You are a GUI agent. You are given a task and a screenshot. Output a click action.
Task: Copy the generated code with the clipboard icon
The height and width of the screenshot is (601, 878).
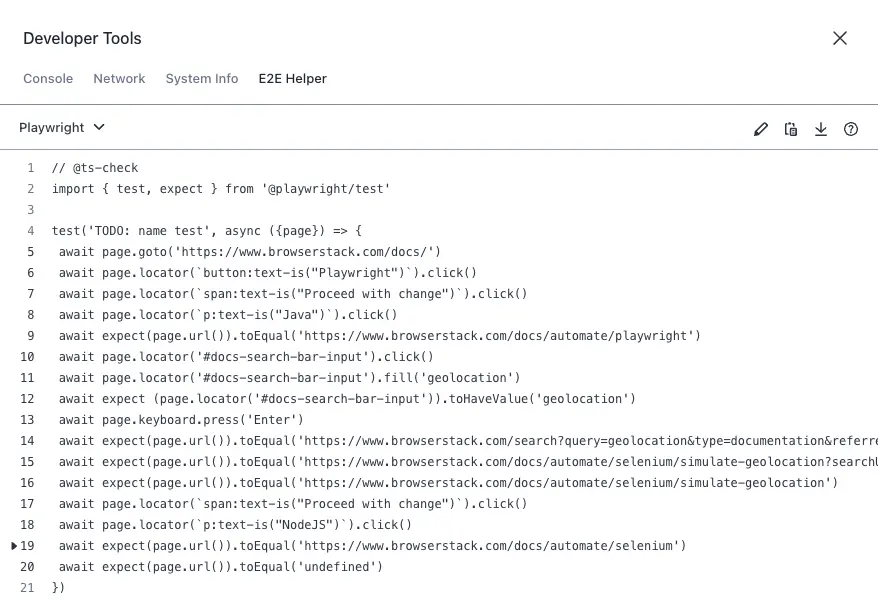tap(791, 129)
